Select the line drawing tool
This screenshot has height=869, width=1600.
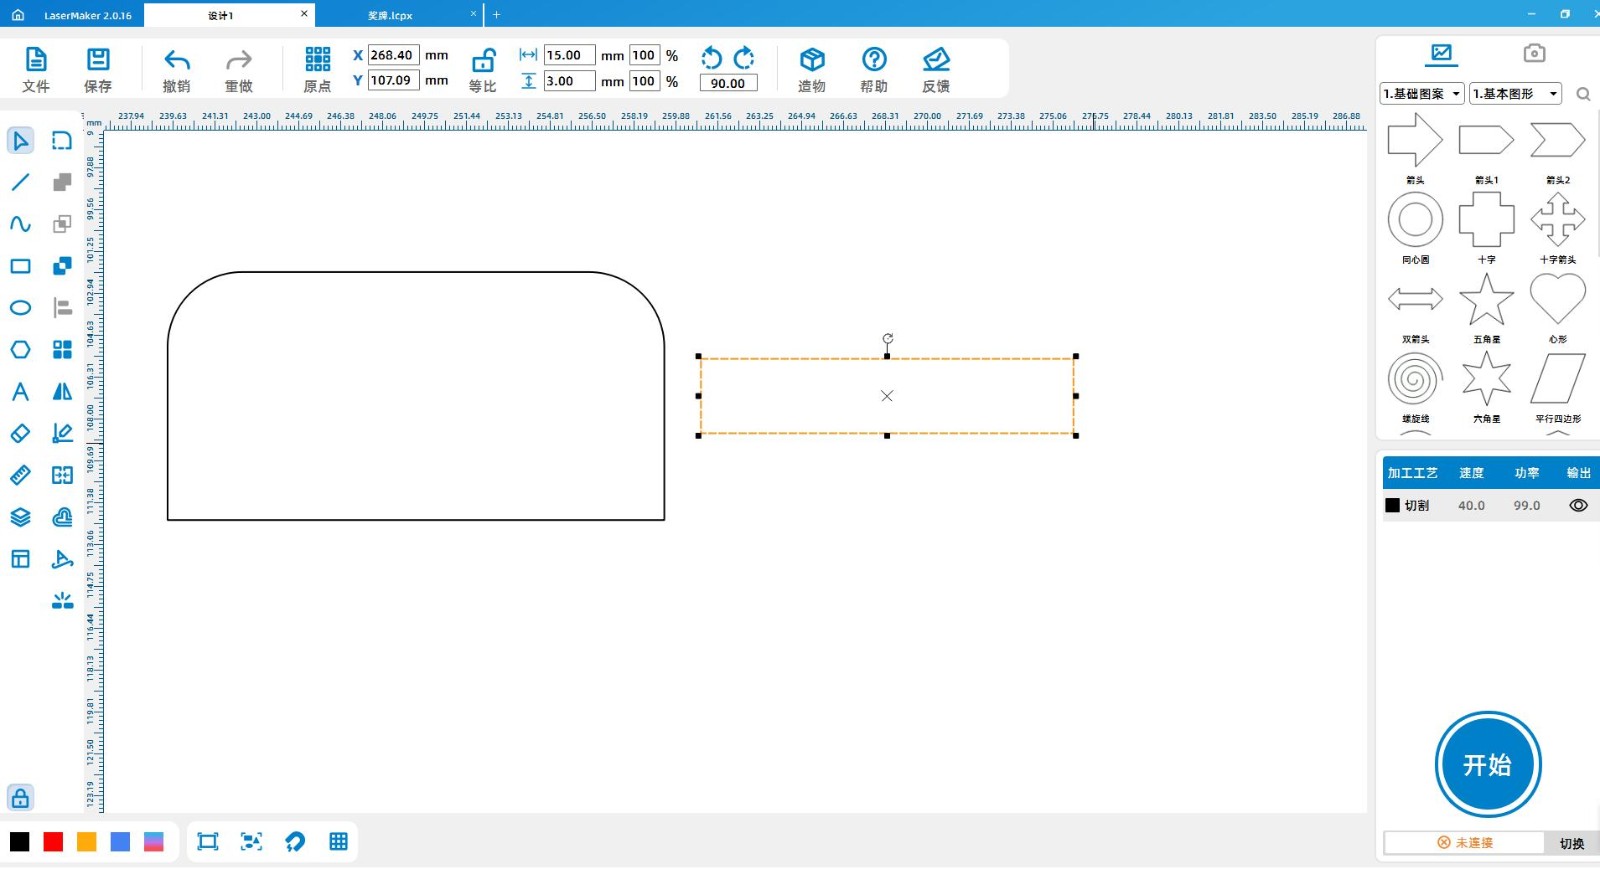coord(20,182)
